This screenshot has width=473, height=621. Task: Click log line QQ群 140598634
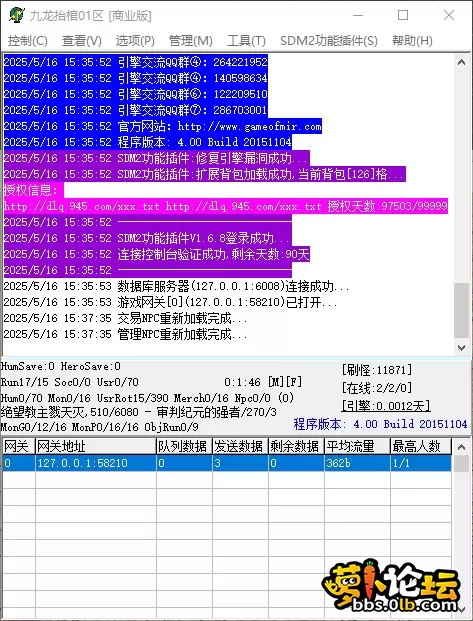coord(135,78)
